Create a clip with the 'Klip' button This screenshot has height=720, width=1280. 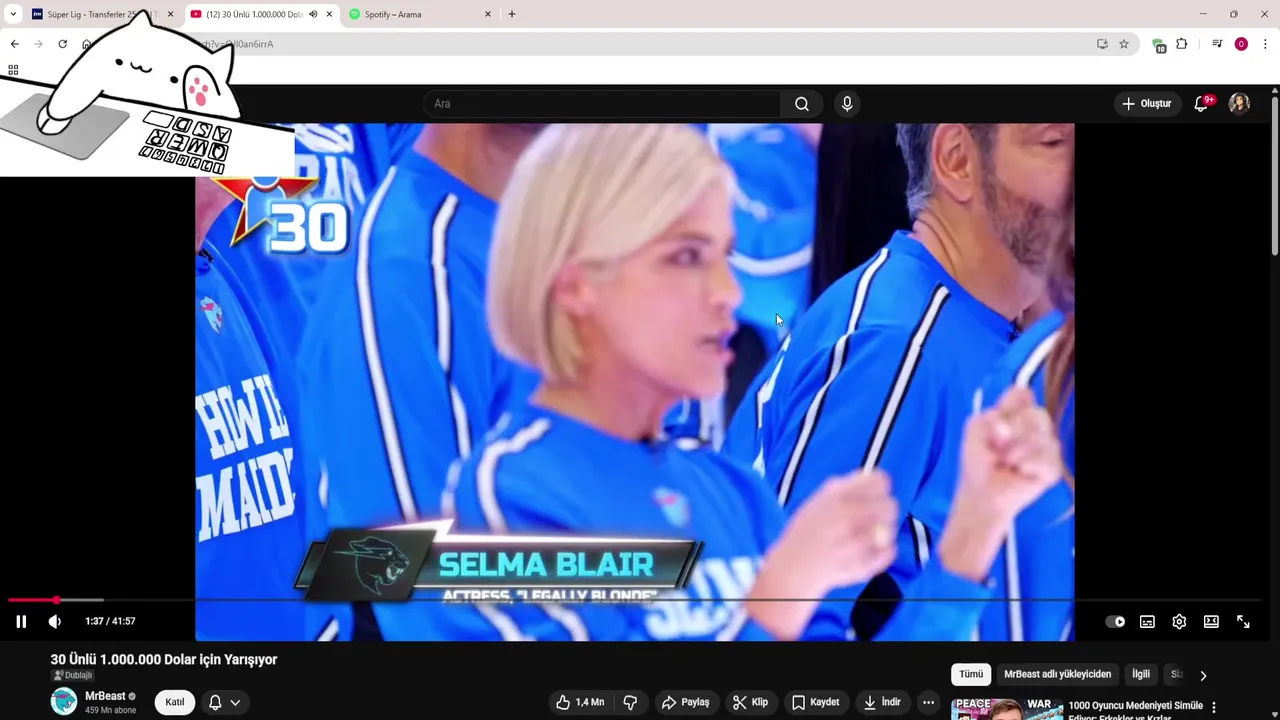[x=750, y=702]
